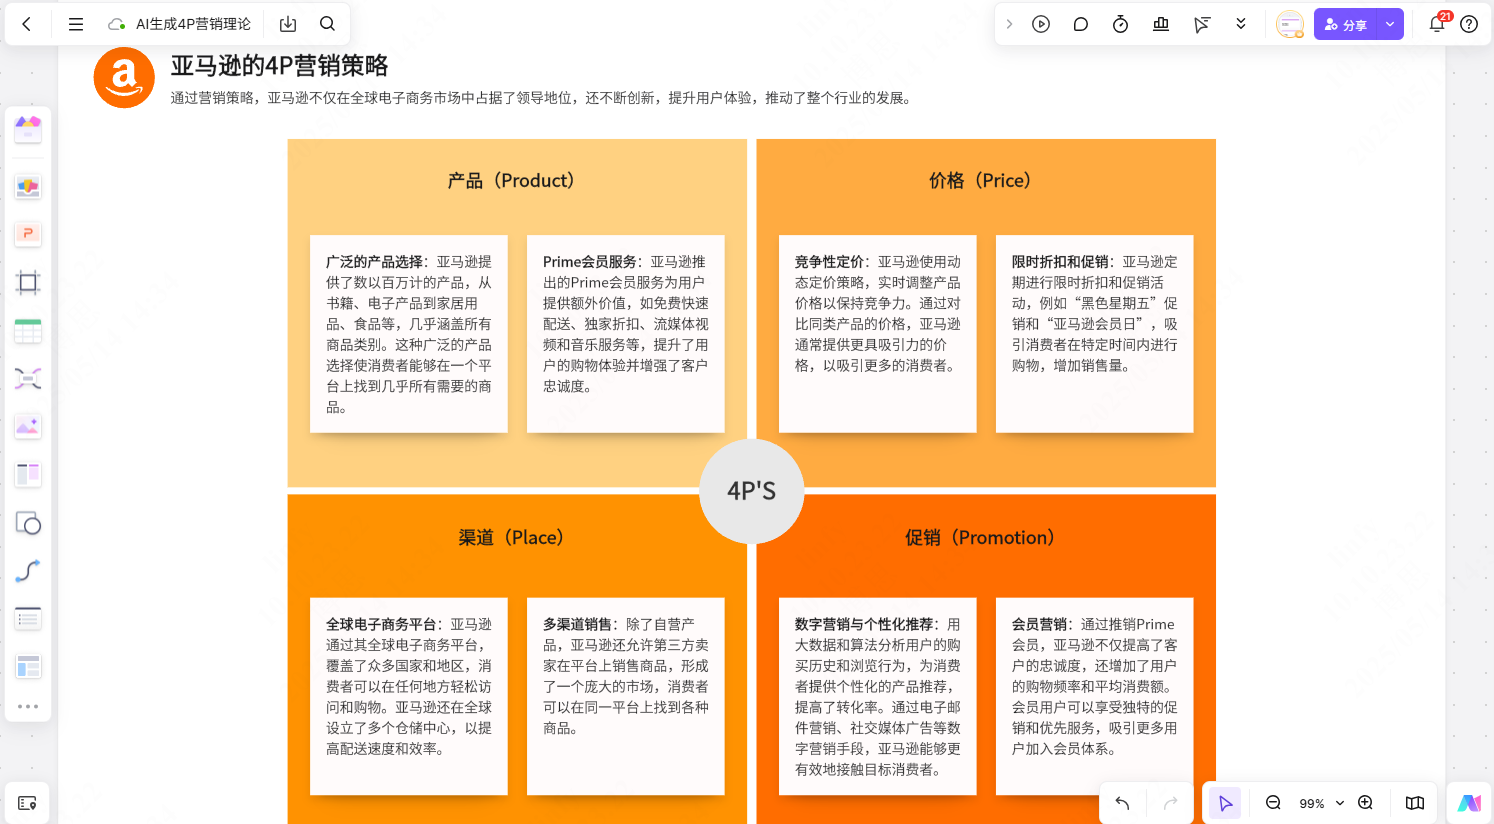Select the connector line tool
Image resolution: width=1494 pixels, height=824 pixels.
[x=28, y=571]
